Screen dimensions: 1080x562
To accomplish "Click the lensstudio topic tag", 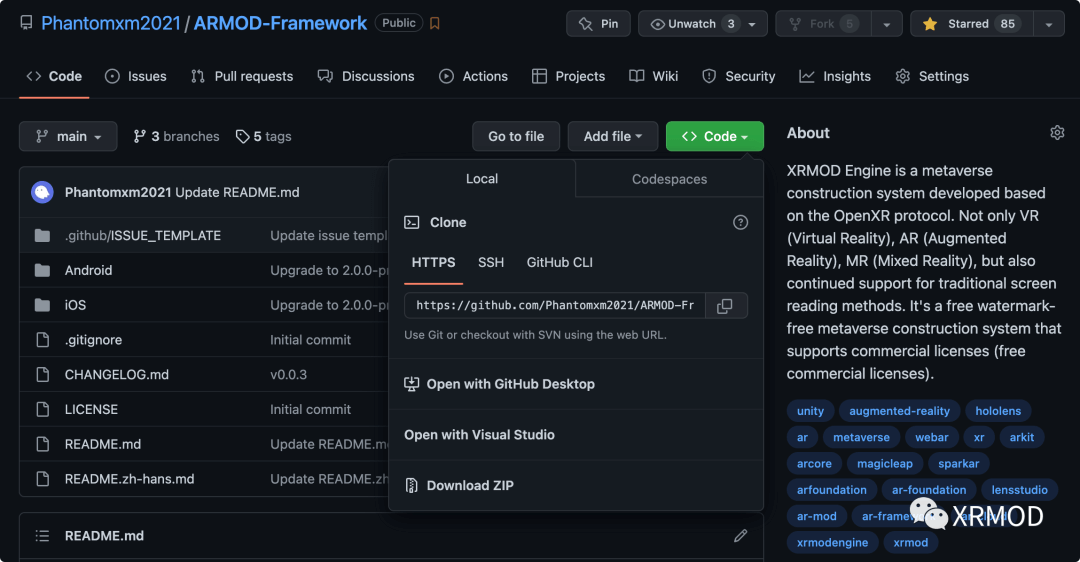I will [1019, 490].
